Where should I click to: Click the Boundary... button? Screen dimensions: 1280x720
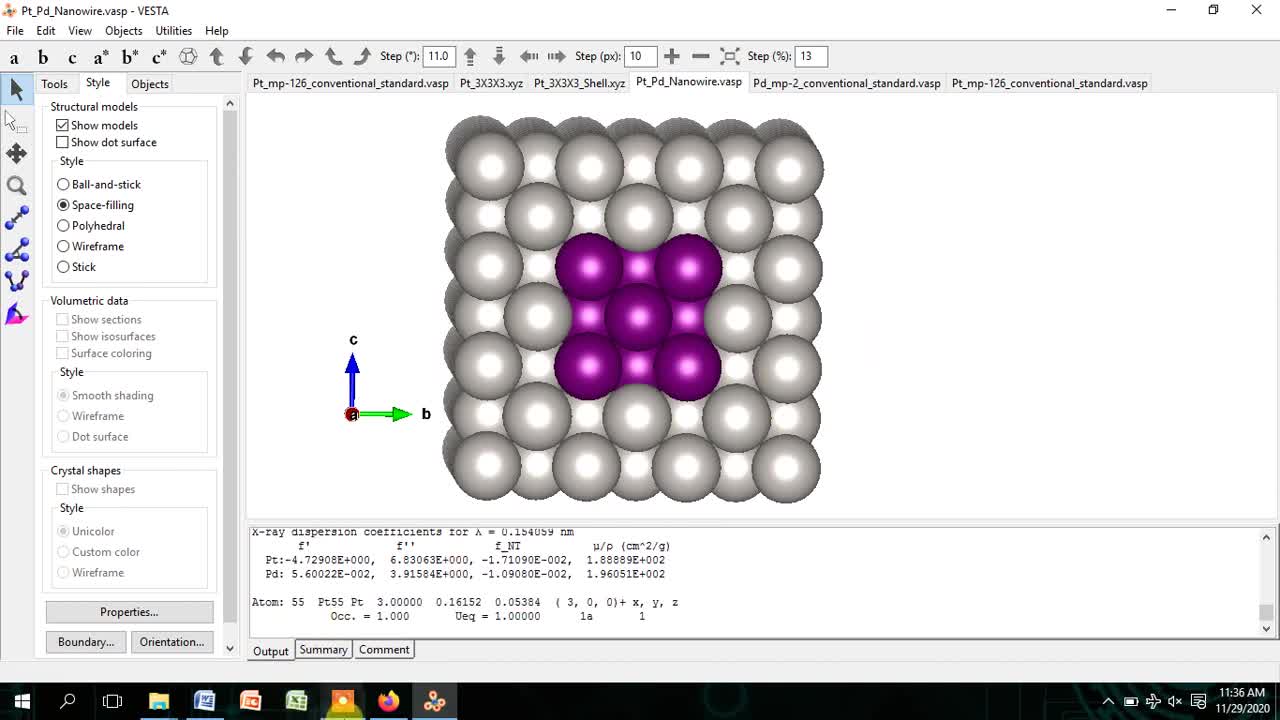(x=86, y=642)
